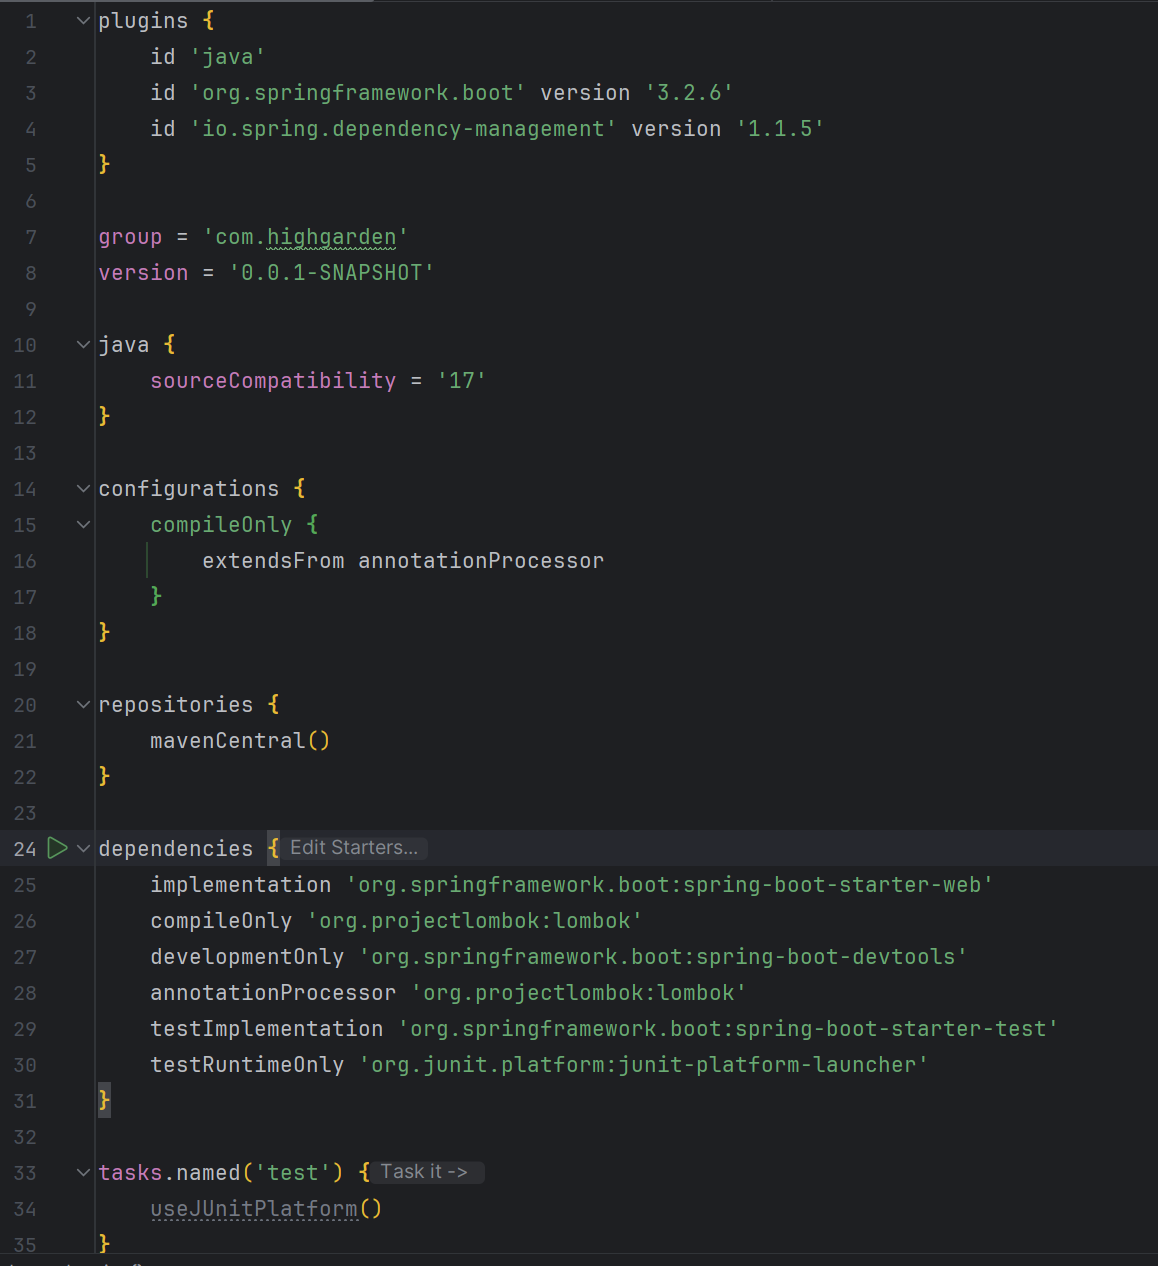Viewport: 1158px width, 1266px height.
Task: Click line number 24 in gutter
Action: [25, 849]
